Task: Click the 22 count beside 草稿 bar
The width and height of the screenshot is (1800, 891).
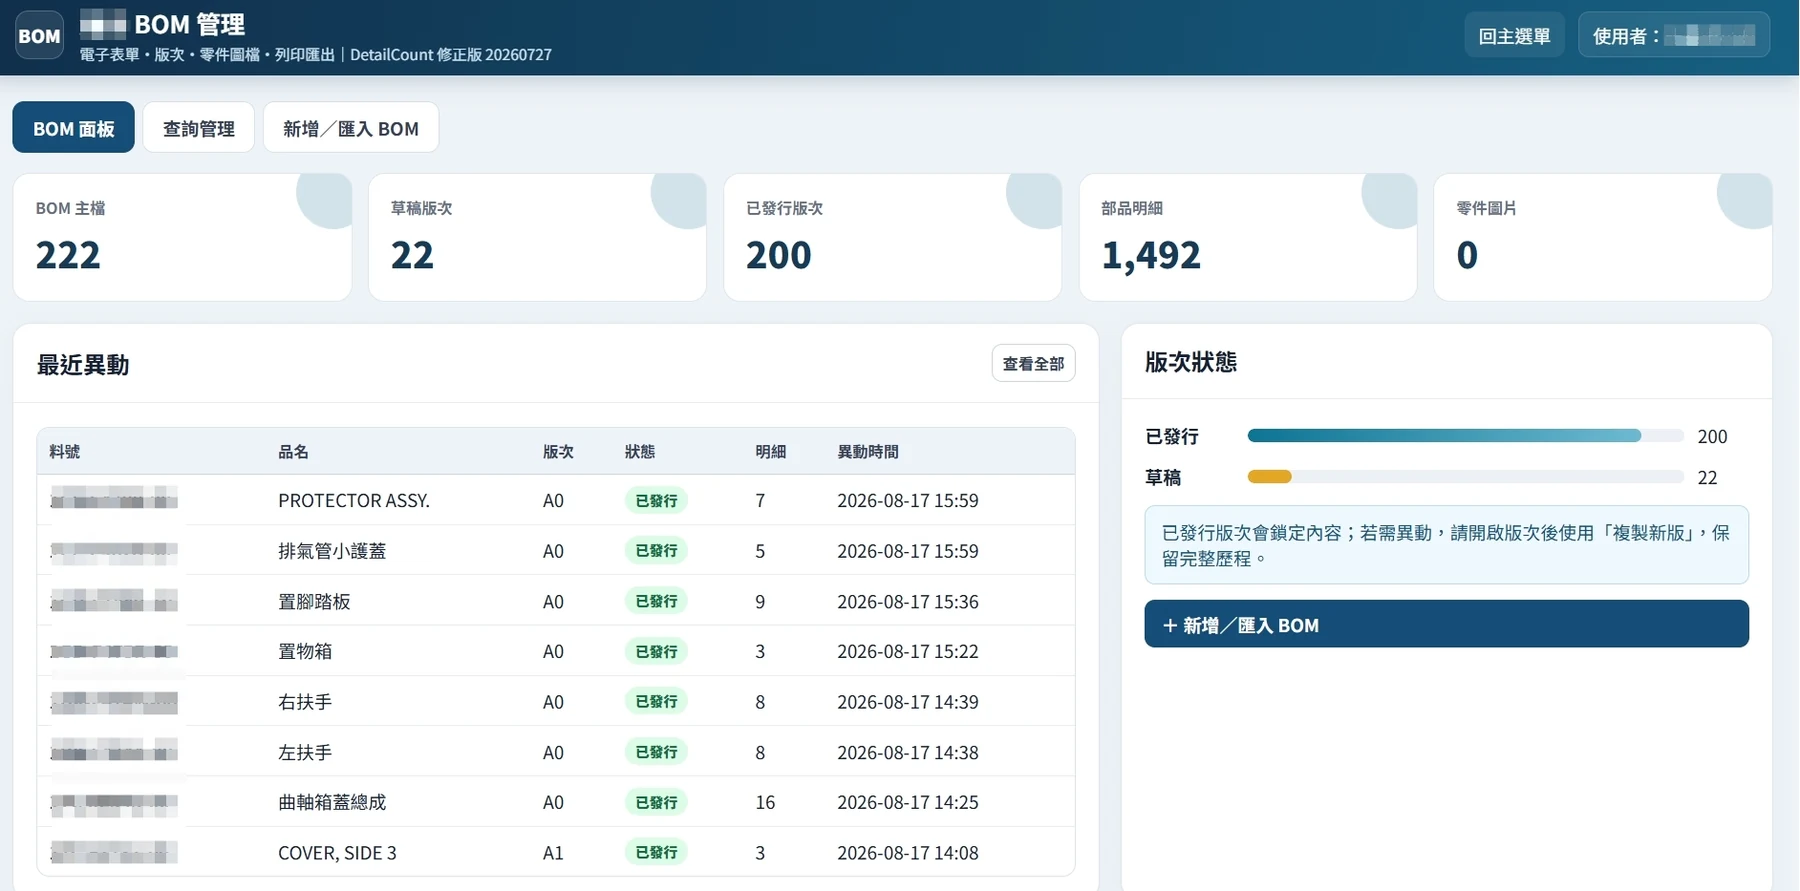Action: click(1707, 477)
